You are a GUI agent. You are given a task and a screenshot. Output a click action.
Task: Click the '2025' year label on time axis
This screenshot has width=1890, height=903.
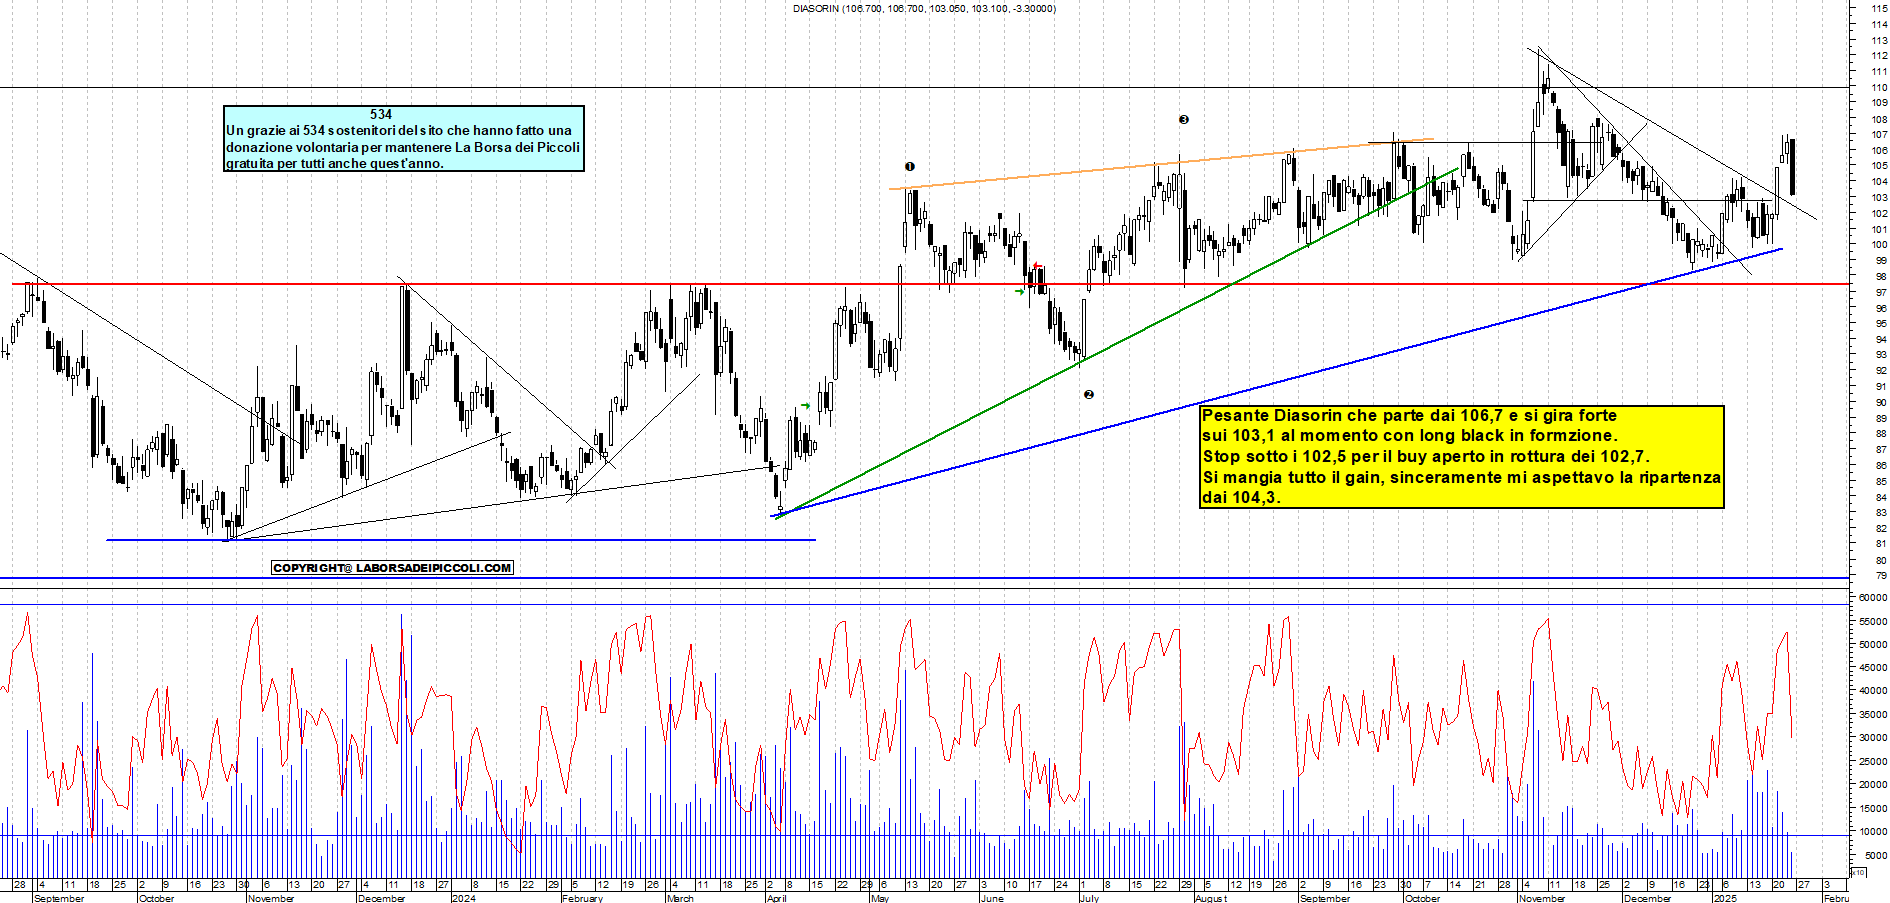tap(1724, 898)
